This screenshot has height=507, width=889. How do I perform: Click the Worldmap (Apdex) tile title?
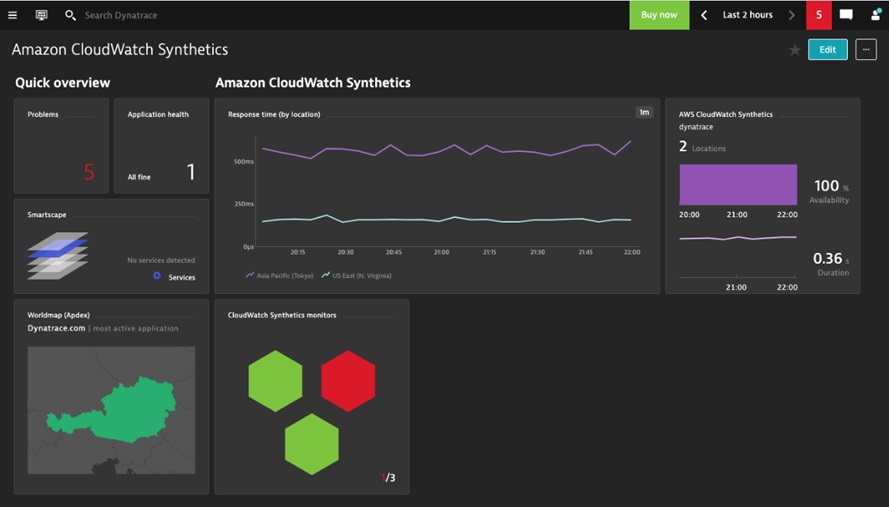(58, 315)
